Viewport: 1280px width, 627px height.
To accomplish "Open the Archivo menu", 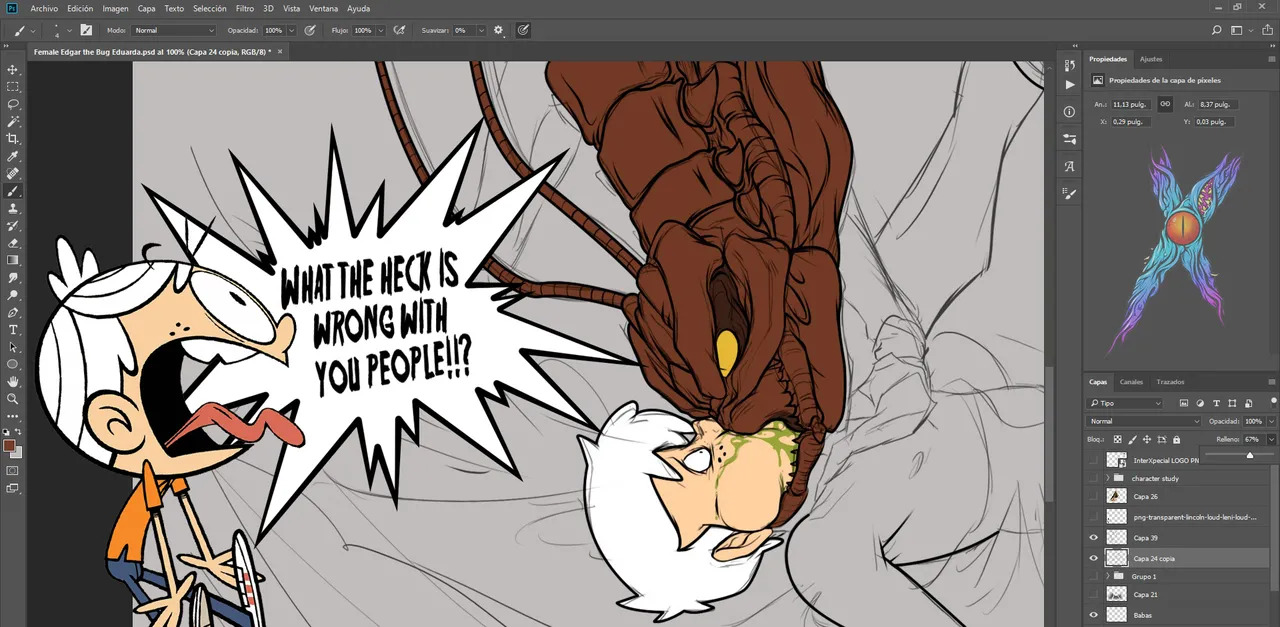I will 44,8.
